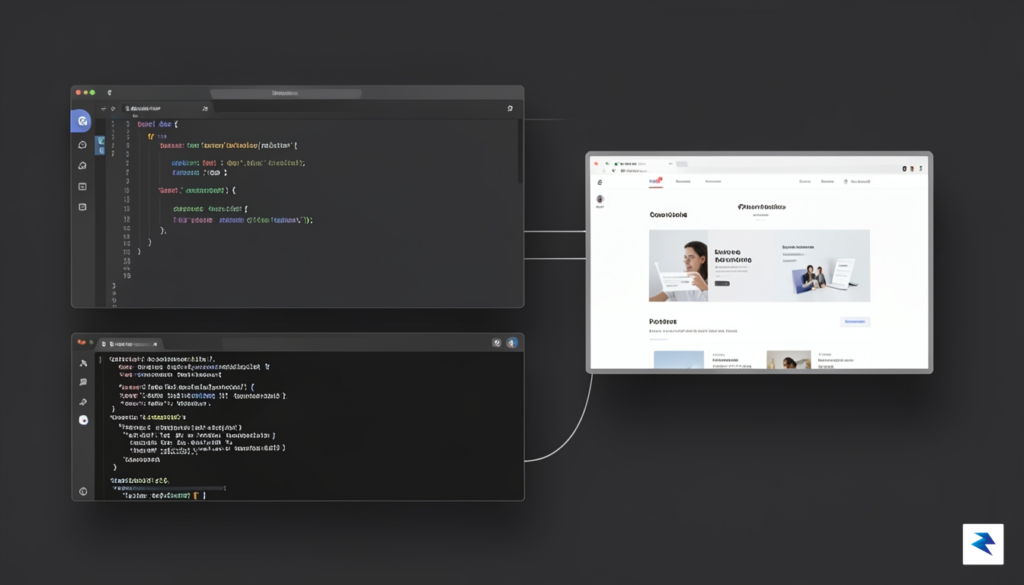Image resolution: width=1024 pixels, height=585 pixels.
Task: Open the speech-bubble icon in the top editor sidebar
Action: (x=82, y=145)
